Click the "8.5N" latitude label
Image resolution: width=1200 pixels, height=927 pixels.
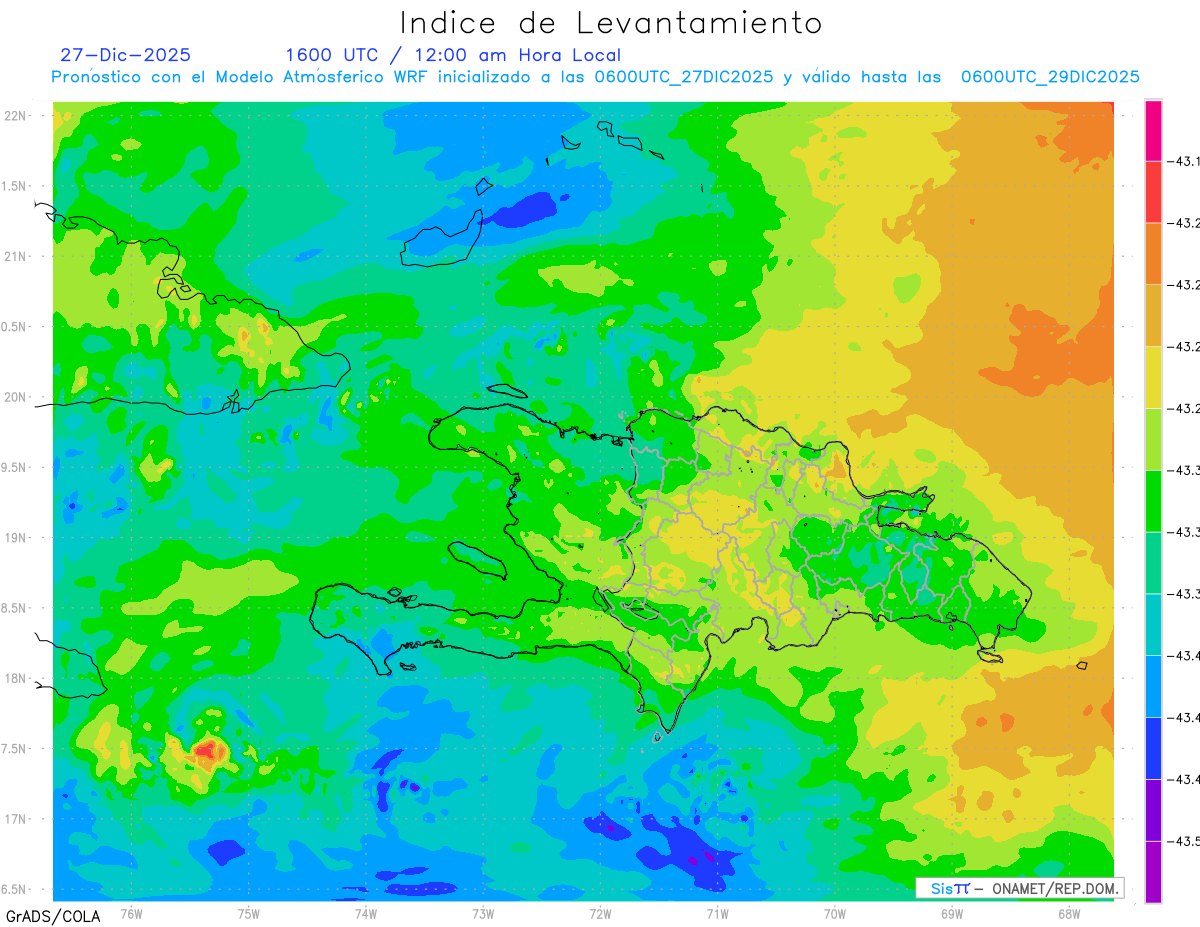[x=15, y=608]
